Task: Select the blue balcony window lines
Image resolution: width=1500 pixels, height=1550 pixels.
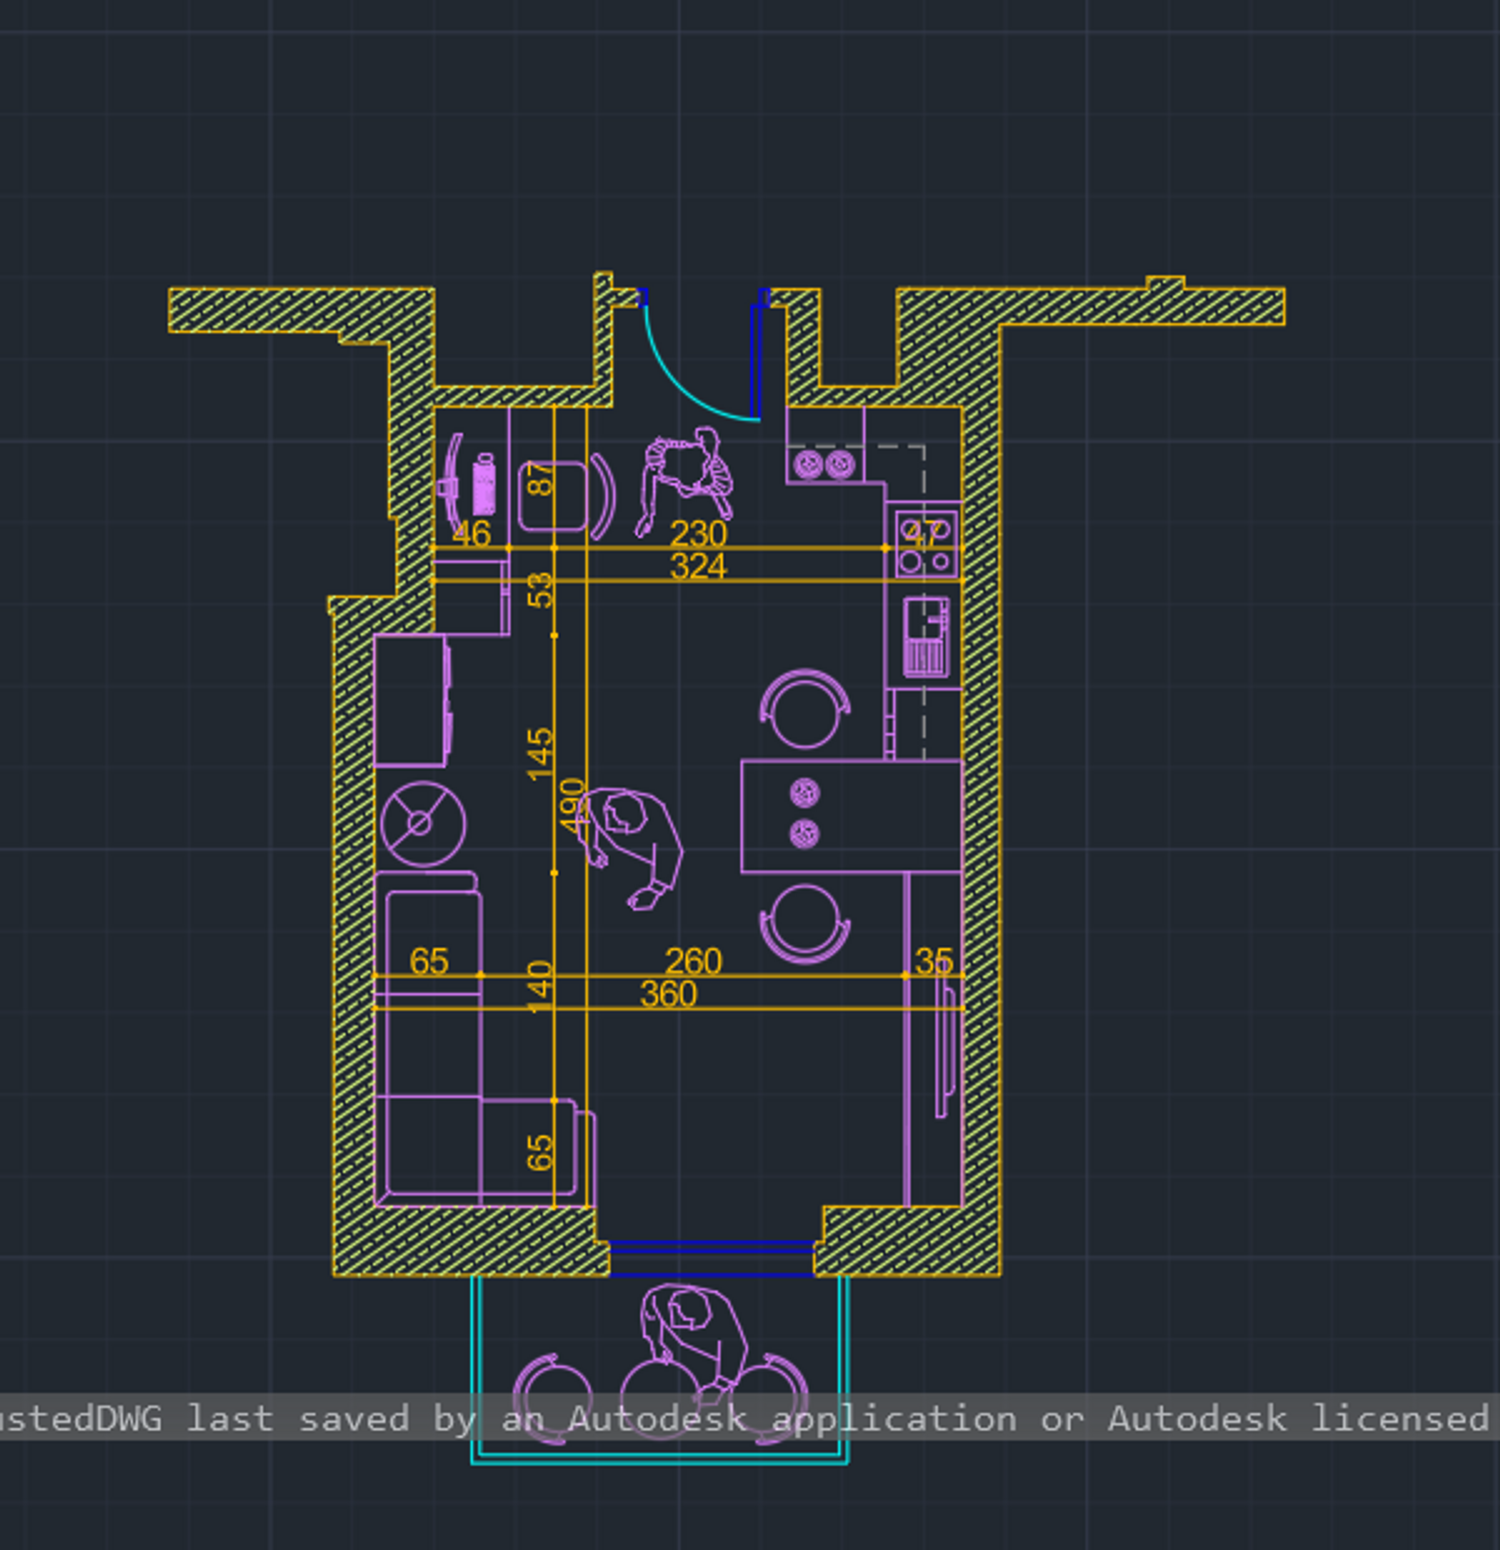Action: point(712,1258)
